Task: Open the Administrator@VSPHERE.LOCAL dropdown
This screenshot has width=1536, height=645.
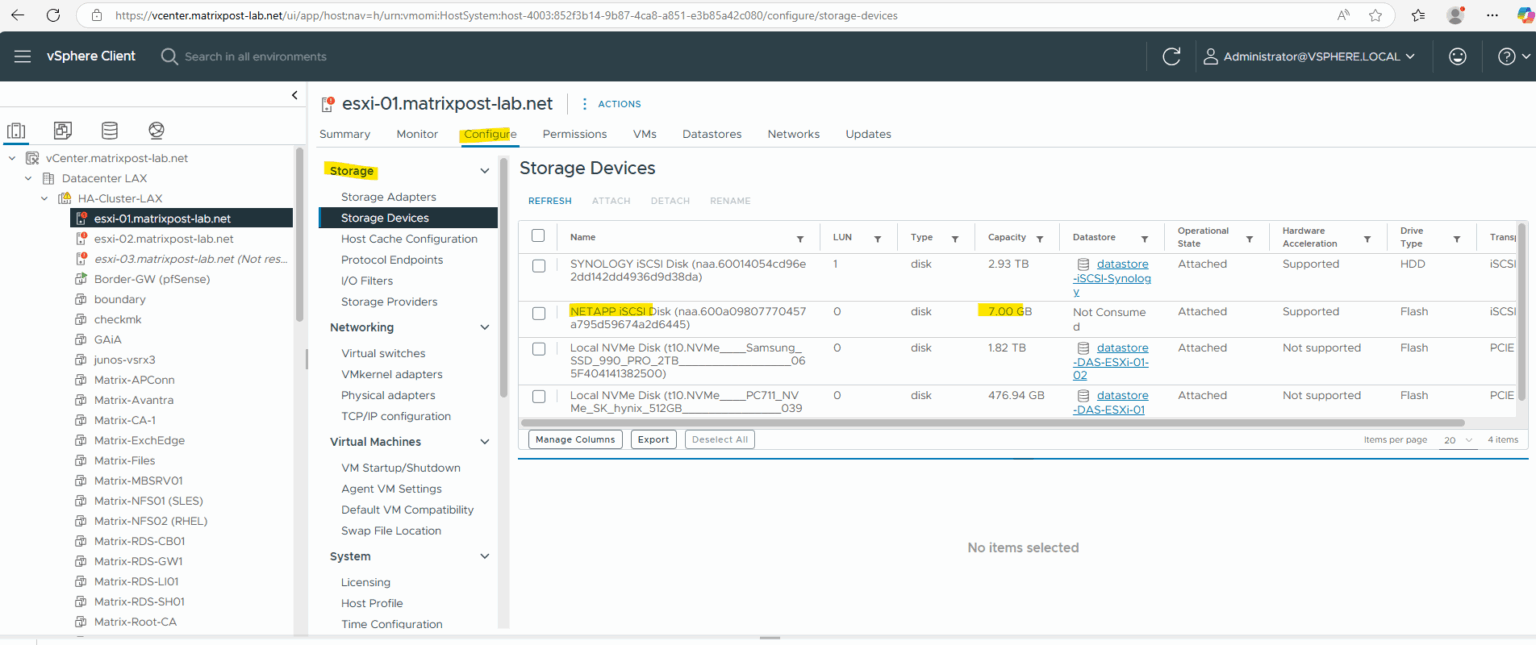Action: point(1310,56)
